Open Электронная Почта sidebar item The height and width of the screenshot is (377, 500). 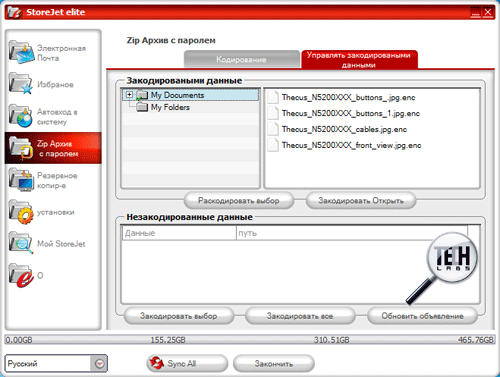53,53
